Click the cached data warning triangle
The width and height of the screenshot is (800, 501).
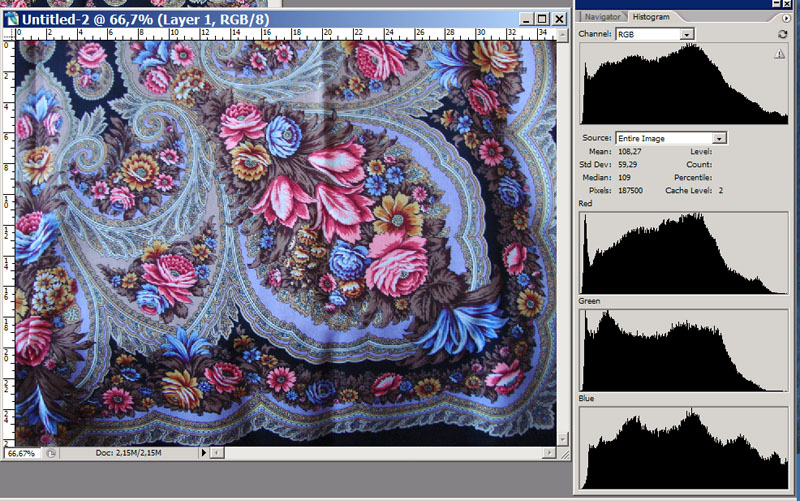click(x=779, y=56)
